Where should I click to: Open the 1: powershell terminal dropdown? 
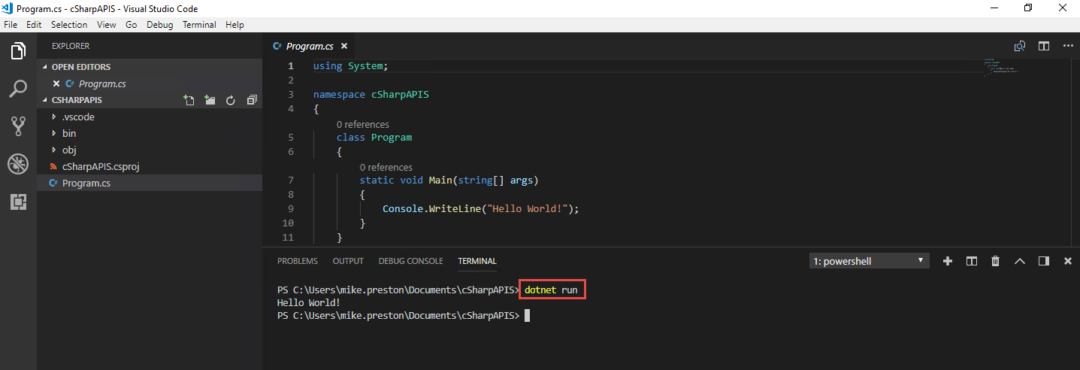[x=869, y=261]
